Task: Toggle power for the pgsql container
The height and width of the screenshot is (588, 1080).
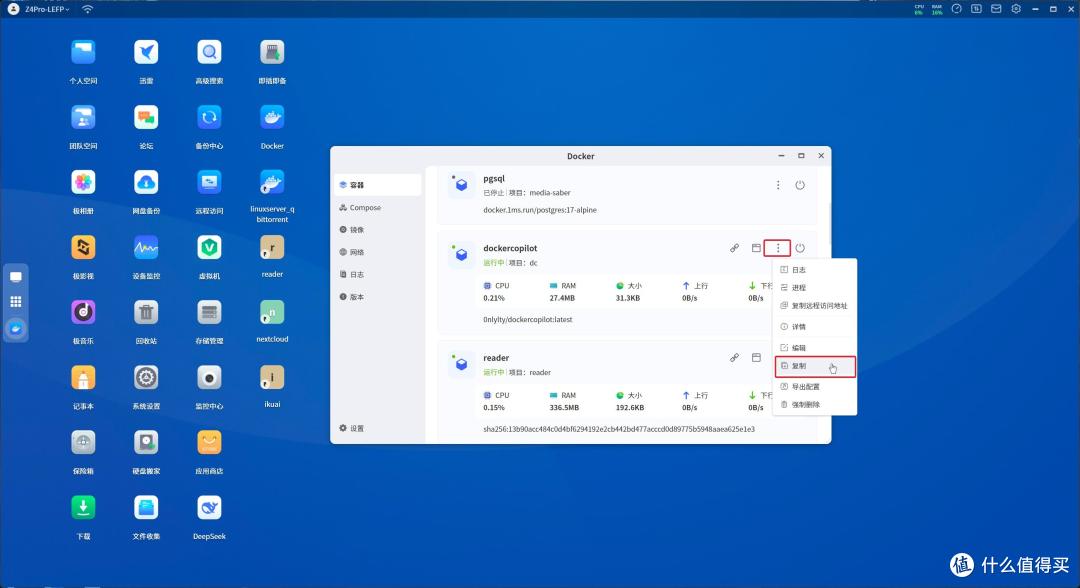Action: [800, 185]
